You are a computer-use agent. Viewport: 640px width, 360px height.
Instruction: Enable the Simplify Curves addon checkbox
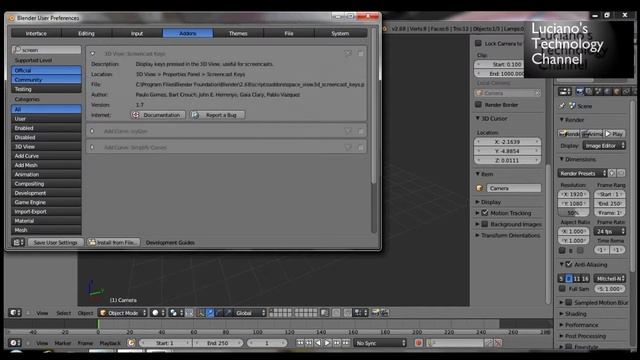pyautogui.click(x=360, y=147)
